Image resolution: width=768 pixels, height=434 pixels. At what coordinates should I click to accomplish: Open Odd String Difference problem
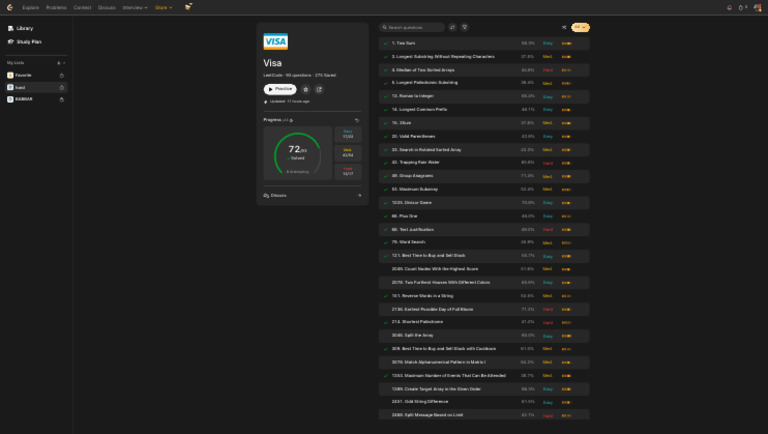point(420,402)
